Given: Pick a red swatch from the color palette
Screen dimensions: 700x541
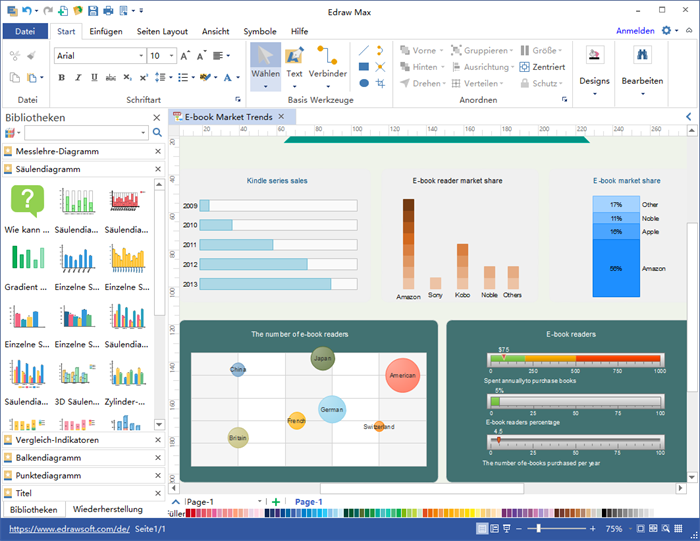Looking at the screenshot, I should pyautogui.click(x=188, y=513).
